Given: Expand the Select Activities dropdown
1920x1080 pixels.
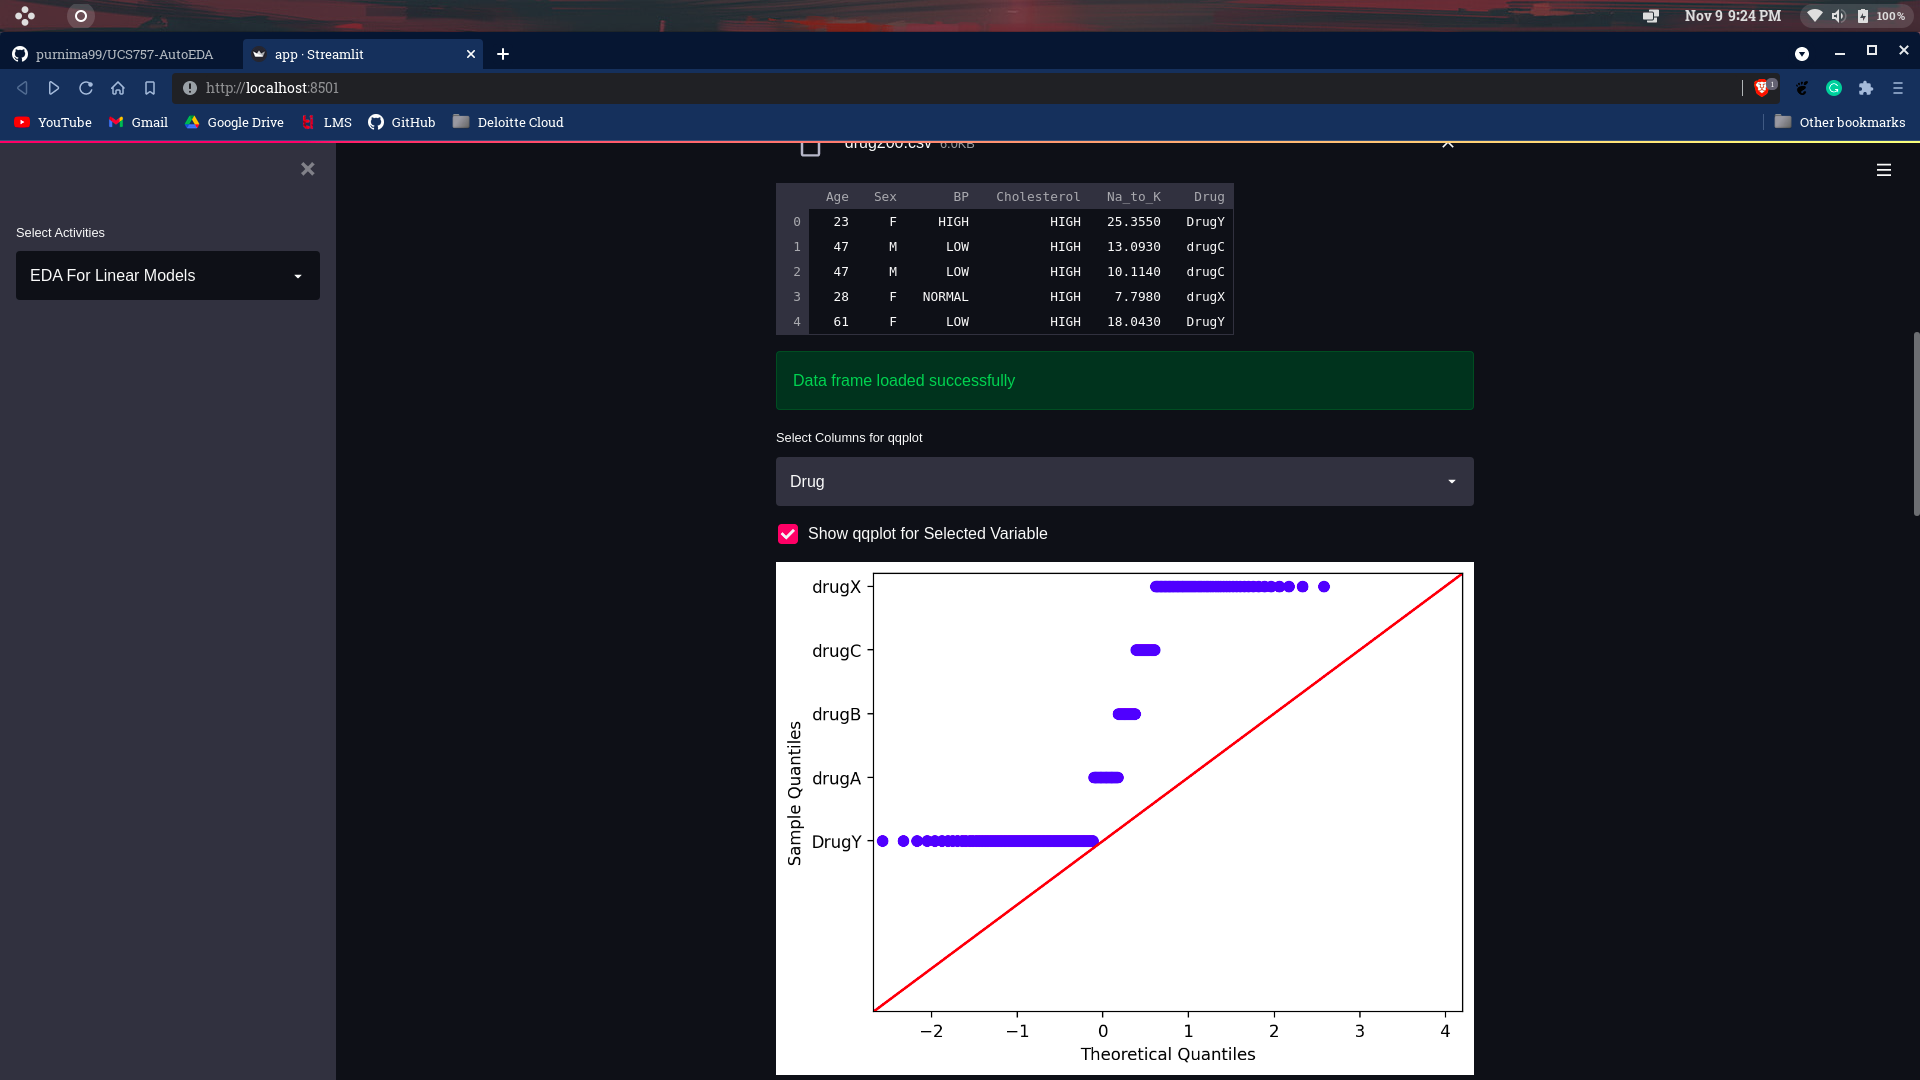Looking at the screenshot, I should (168, 276).
